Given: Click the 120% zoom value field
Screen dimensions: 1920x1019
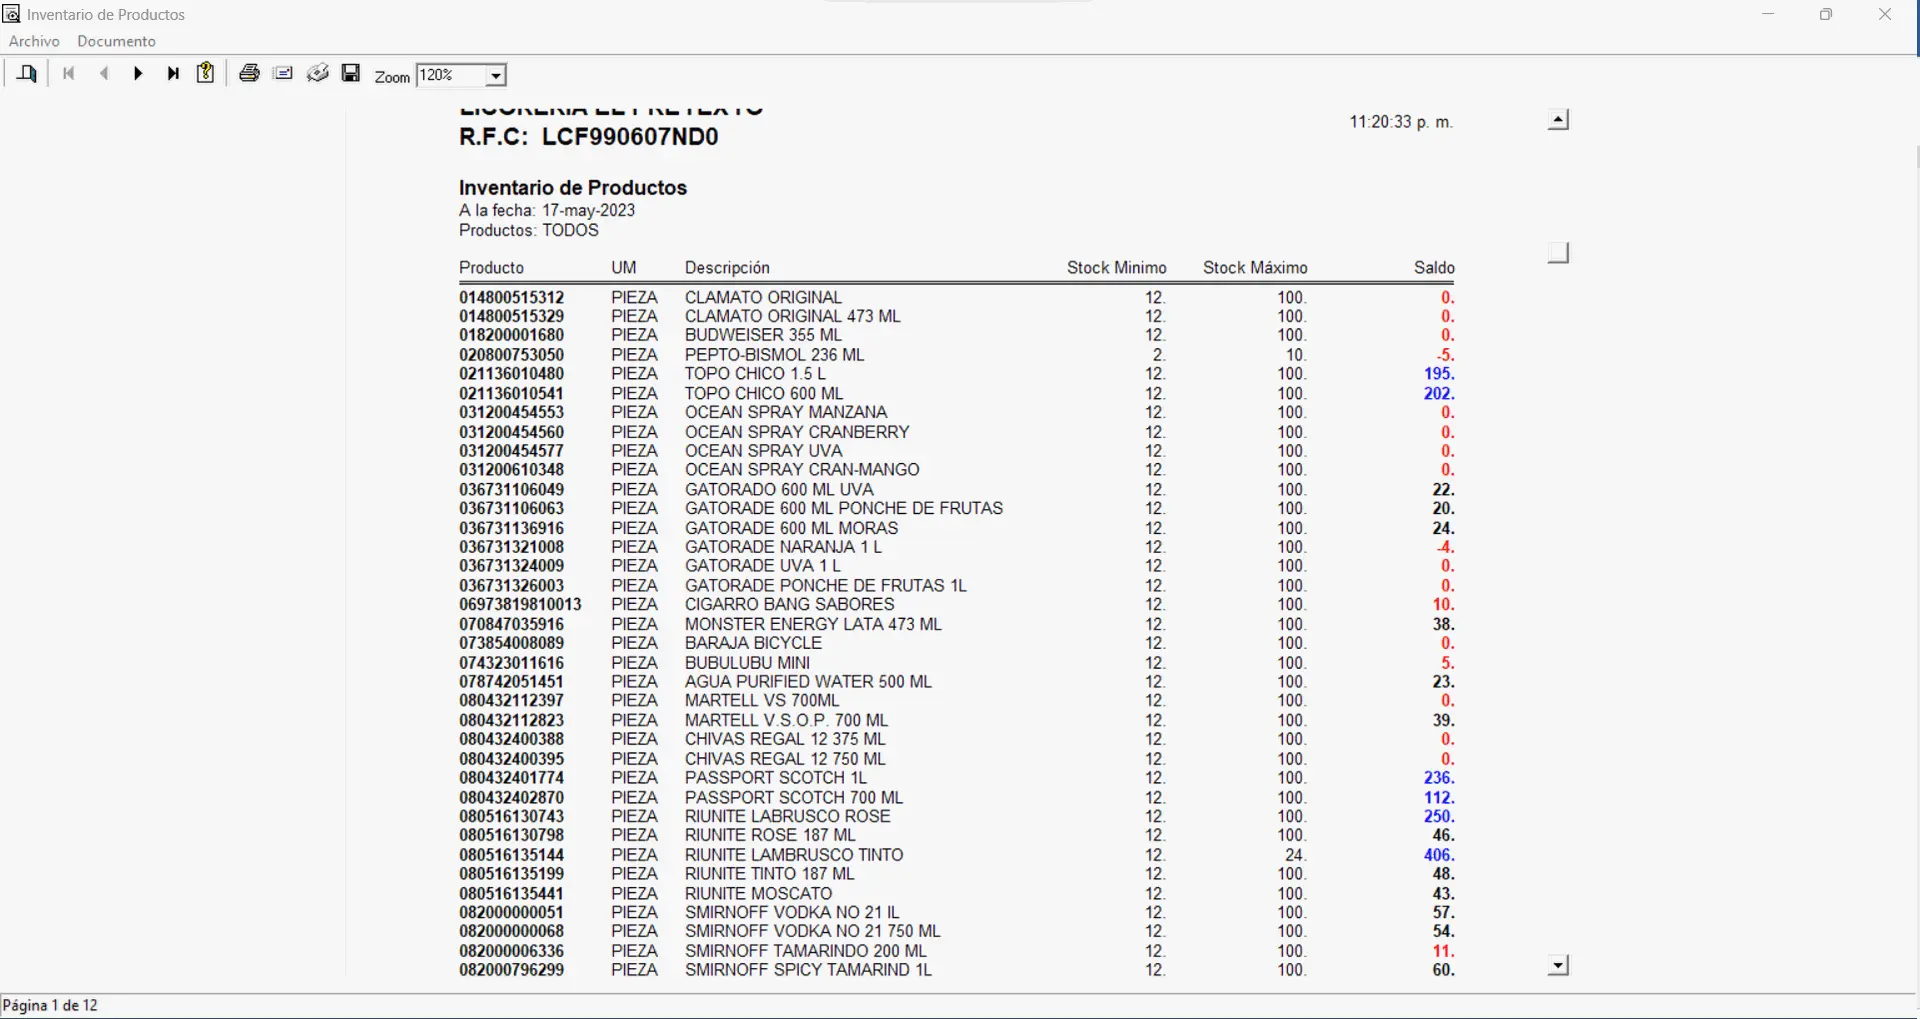Looking at the screenshot, I should [x=450, y=76].
